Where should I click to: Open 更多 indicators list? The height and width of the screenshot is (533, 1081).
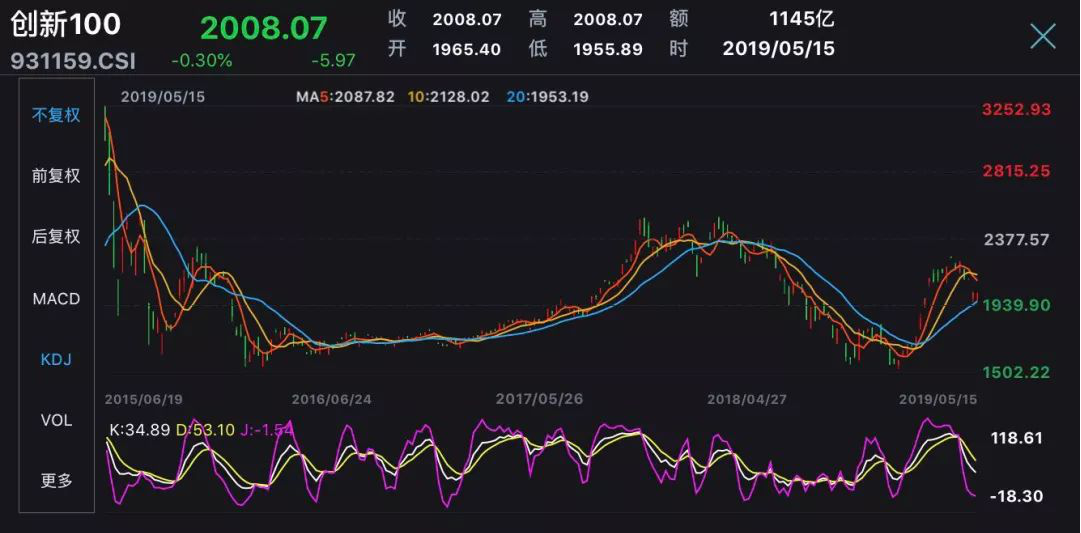pyautogui.click(x=56, y=480)
